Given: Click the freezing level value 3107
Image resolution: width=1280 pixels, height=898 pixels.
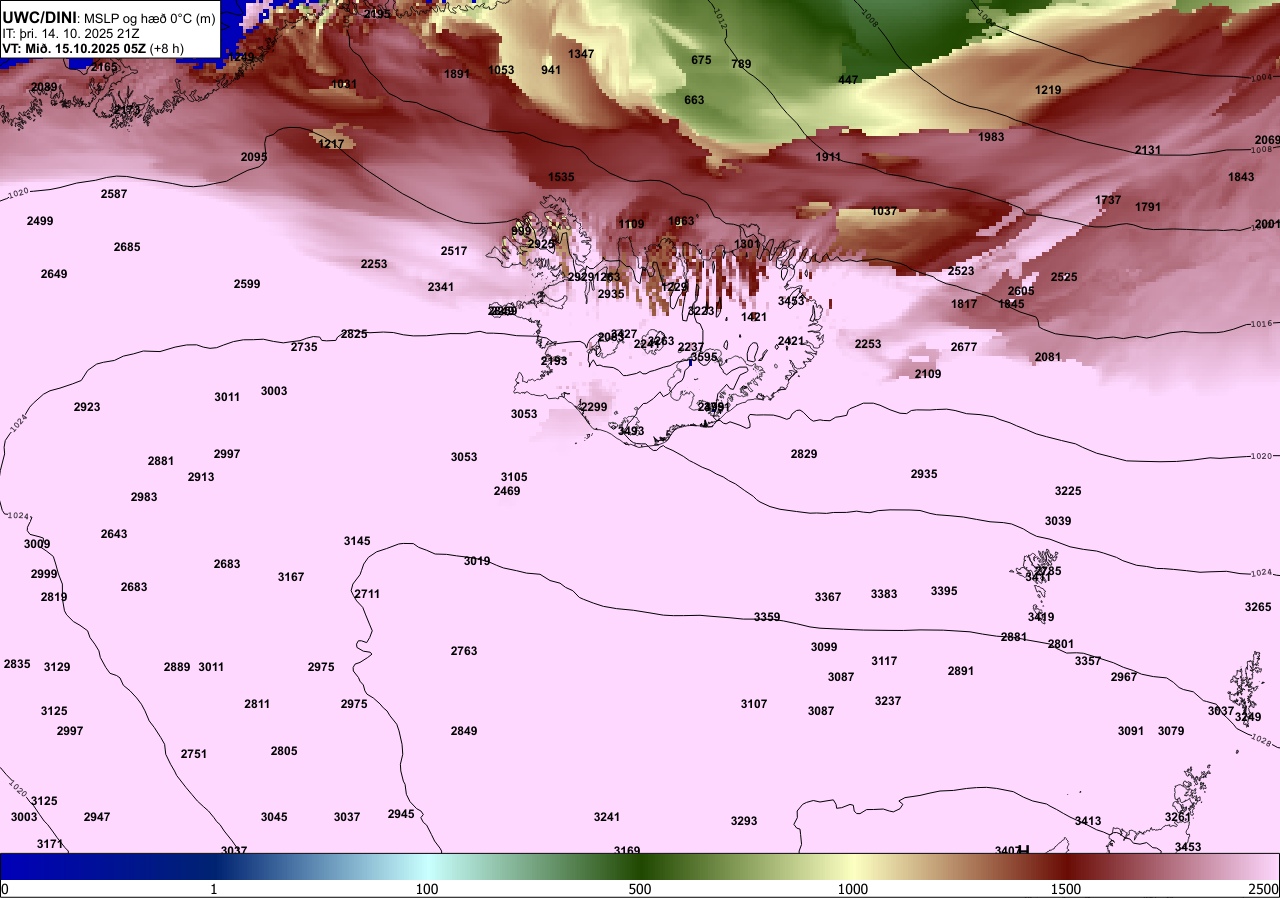Looking at the screenshot, I should pyautogui.click(x=754, y=704).
